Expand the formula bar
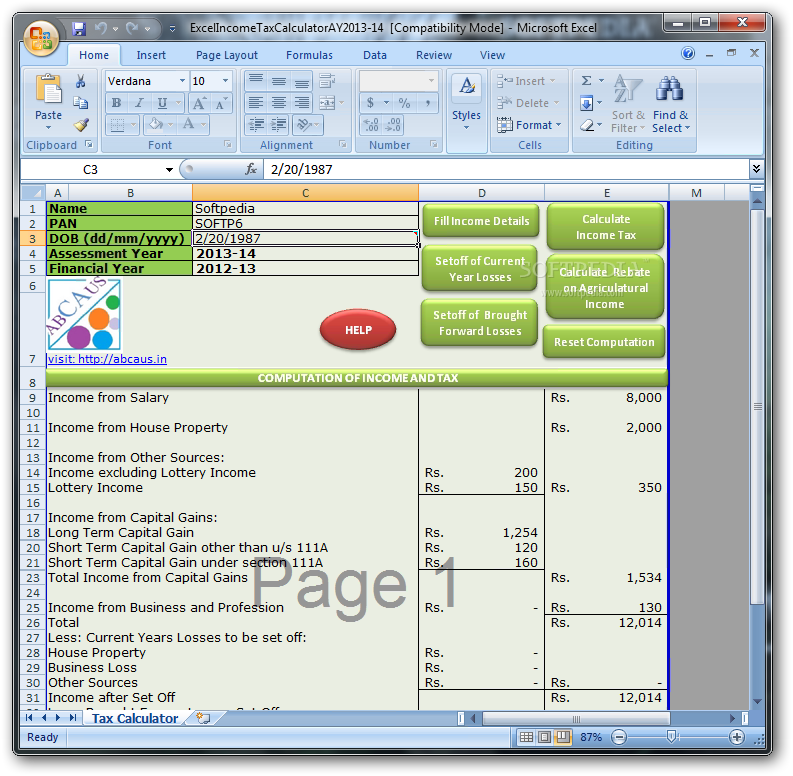 click(756, 169)
